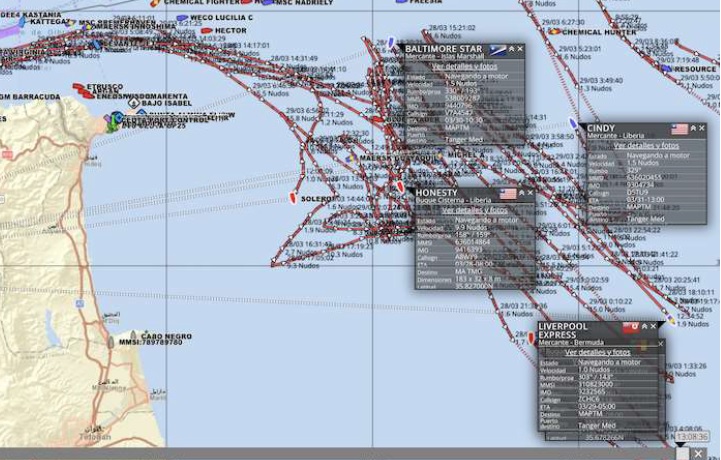
Task: Click the Marshall Islands flag on BALTIMORE STAR
Action: pos(497,49)
